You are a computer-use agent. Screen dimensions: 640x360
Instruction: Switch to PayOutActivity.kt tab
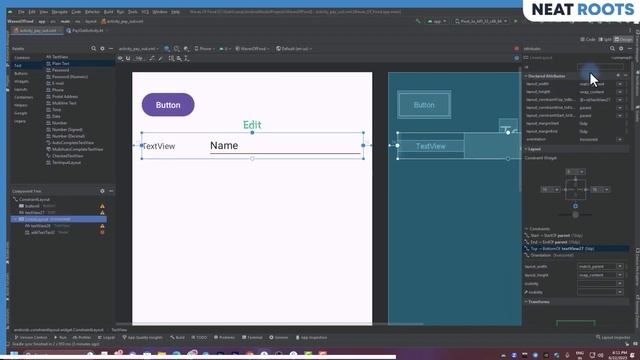pyautogui.click(x=85, y=31)
